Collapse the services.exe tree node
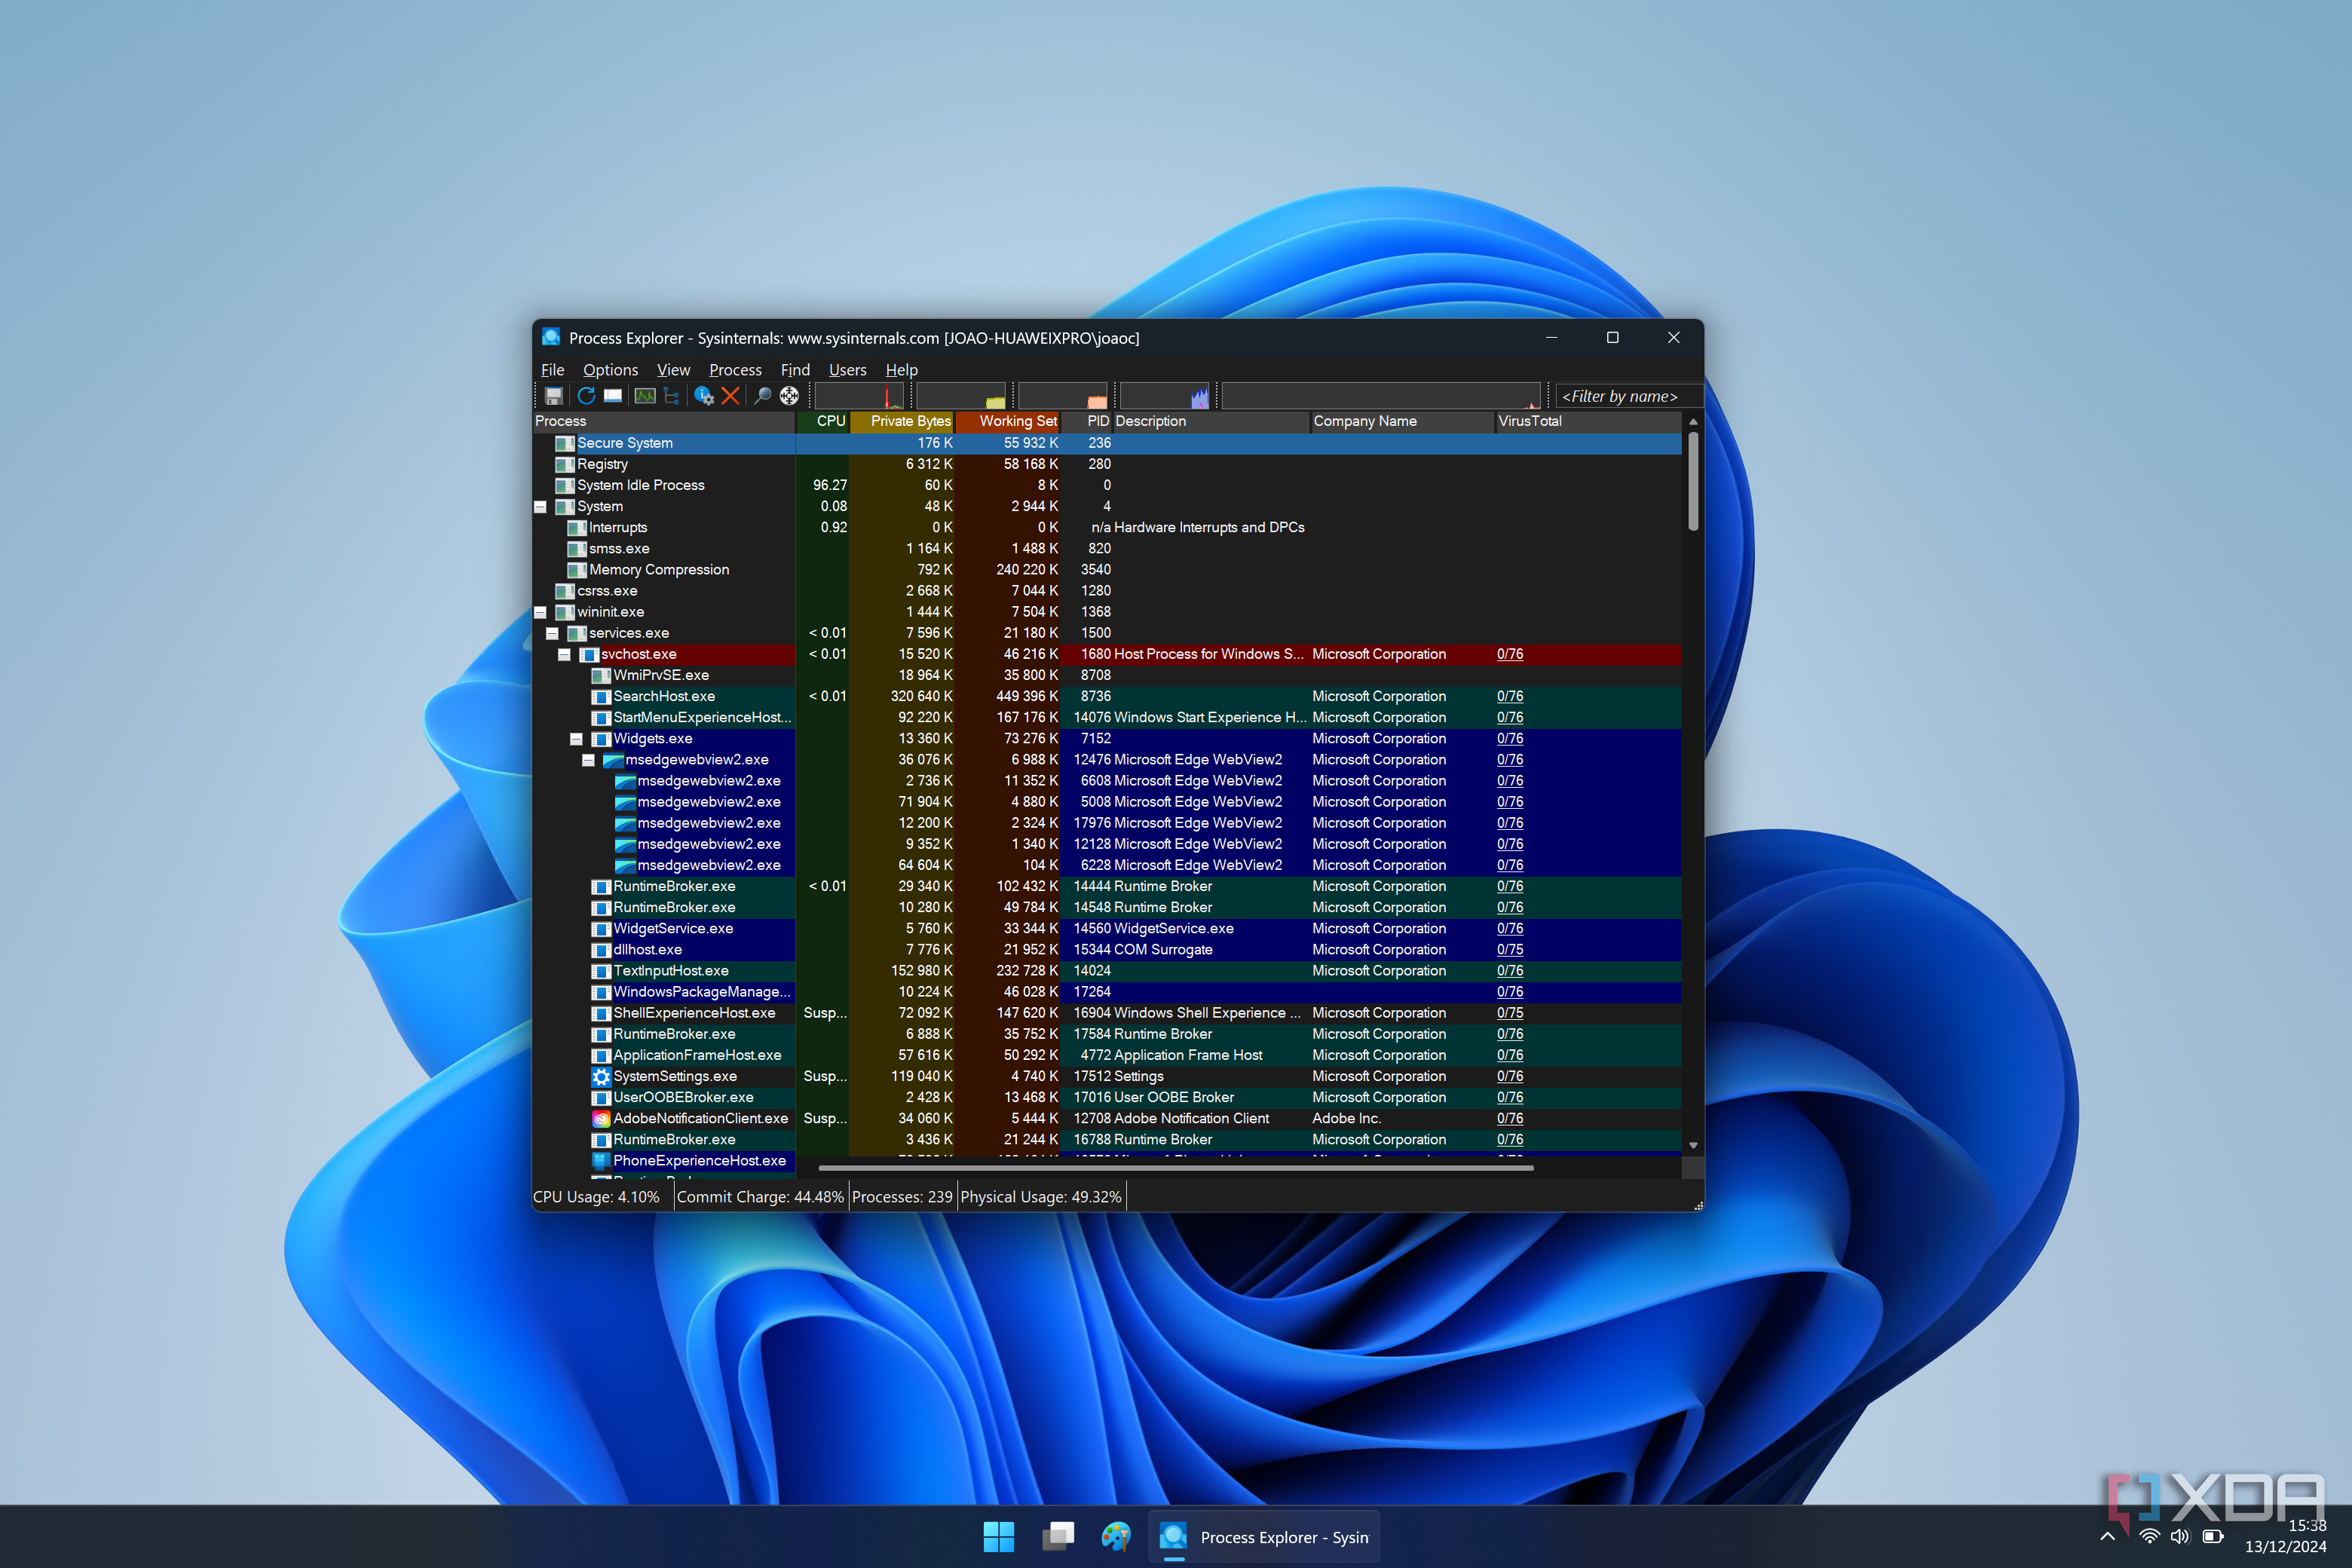 tap(552, 634)
